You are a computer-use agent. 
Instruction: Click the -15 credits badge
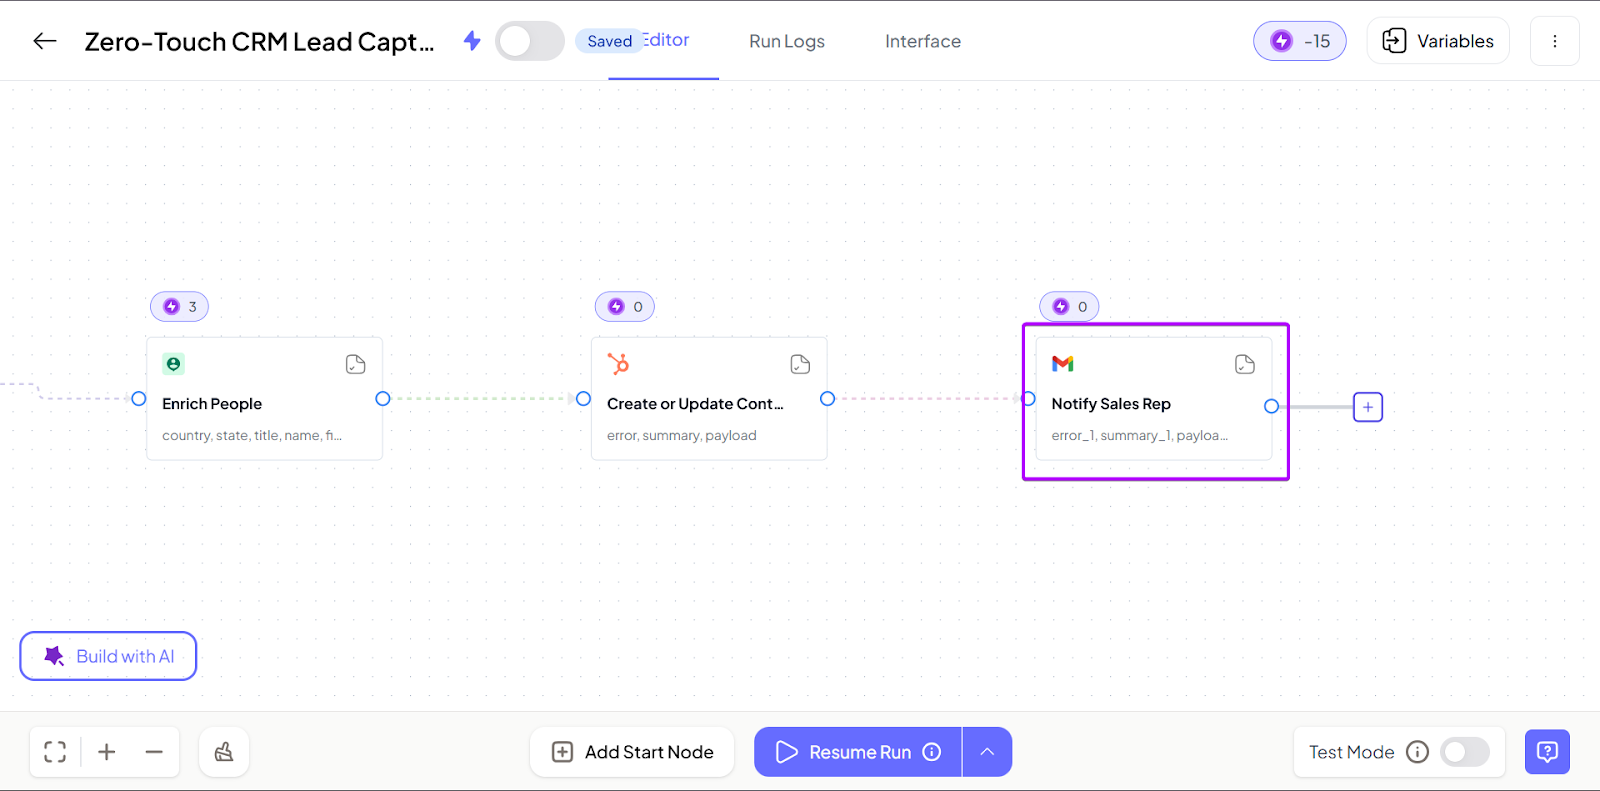[x=1300, y=41]
